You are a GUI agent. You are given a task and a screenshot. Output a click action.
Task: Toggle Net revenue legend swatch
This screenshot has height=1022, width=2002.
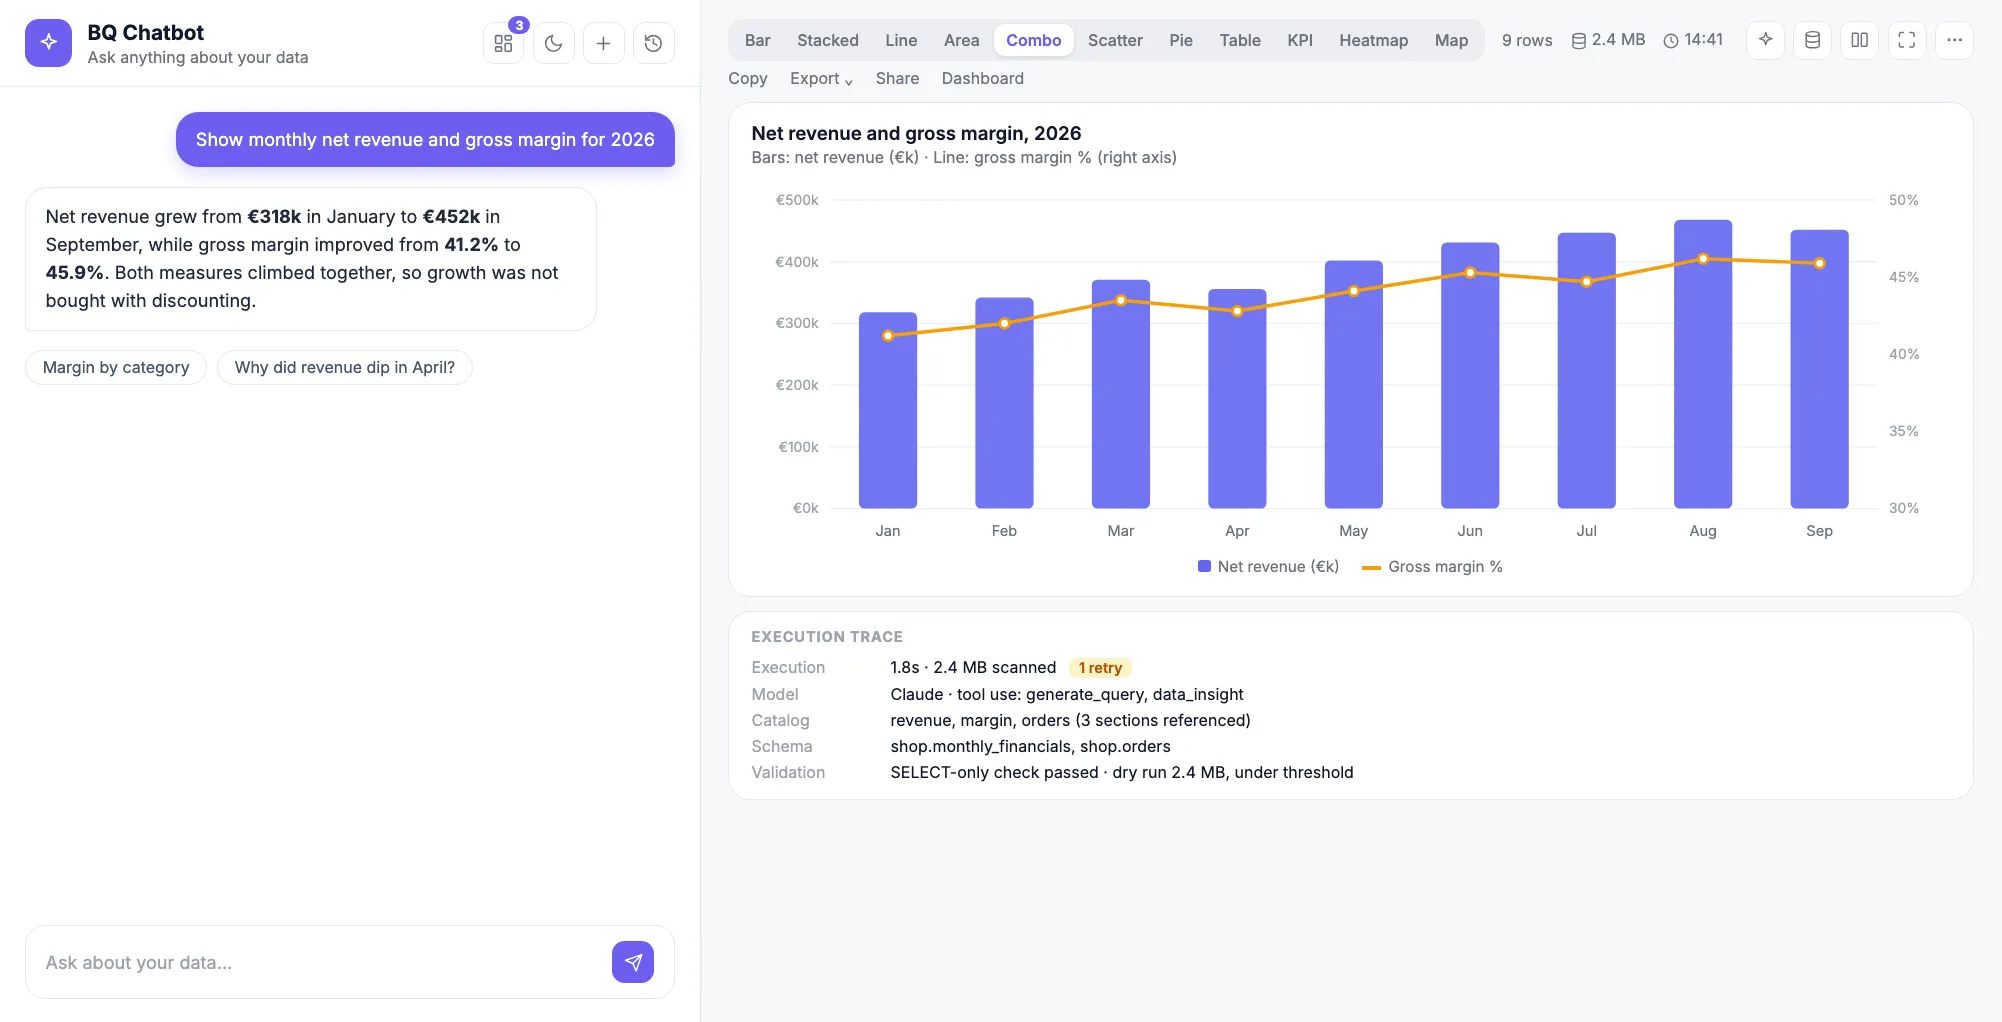(x=1204, y=566)
